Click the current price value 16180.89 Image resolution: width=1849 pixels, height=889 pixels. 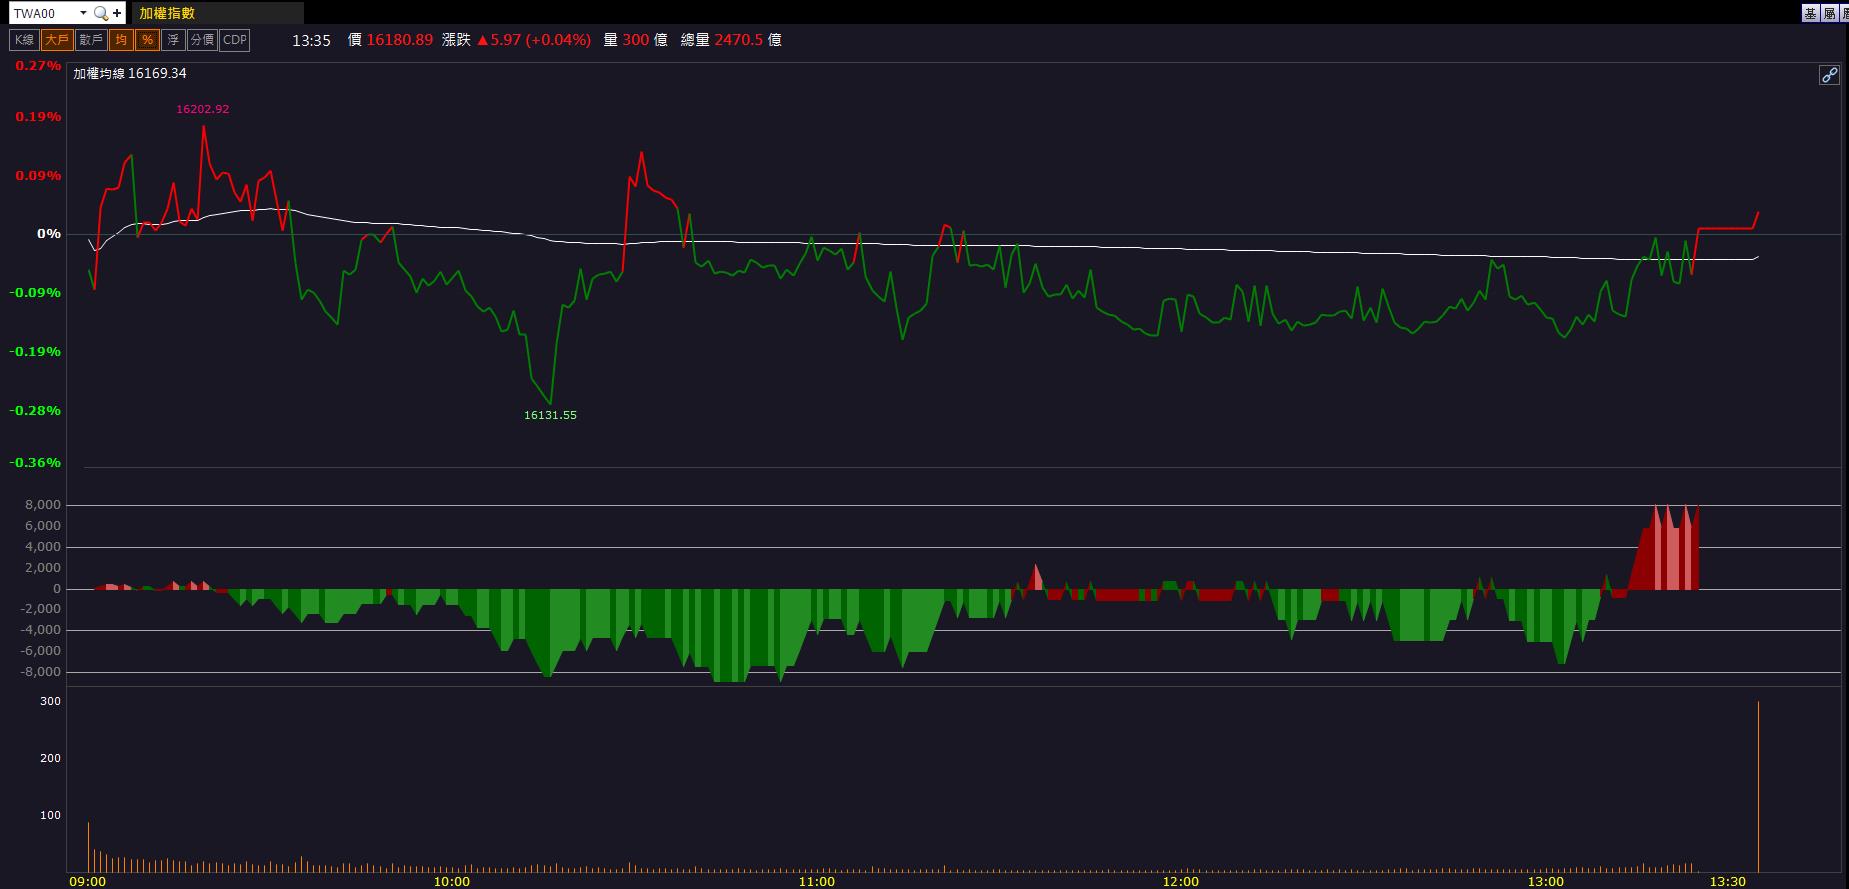click(400, 40)
